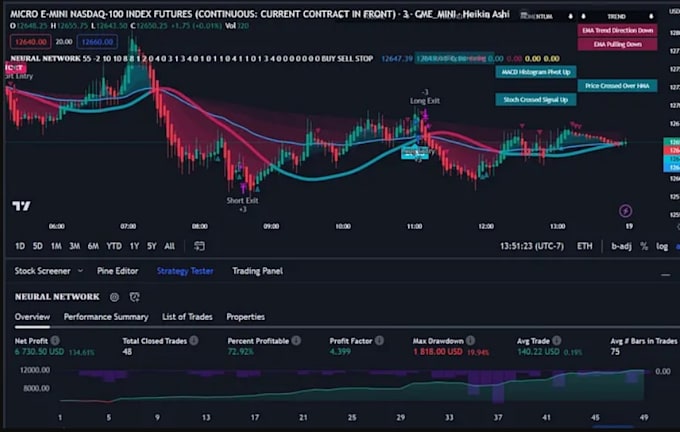Click the info icon next to Net Profit
The height and width of the screenshot is (432, 680).
pos(55,340)
